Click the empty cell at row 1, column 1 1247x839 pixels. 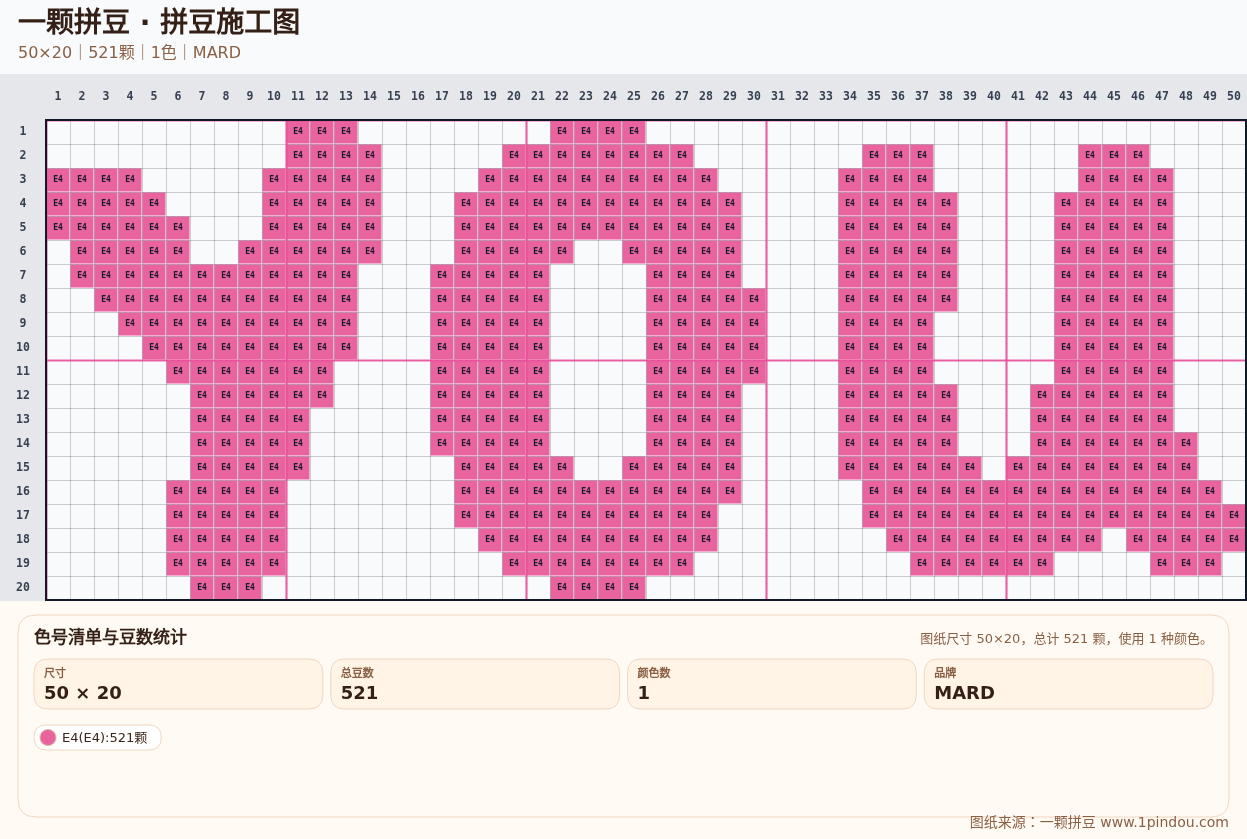point(58,131)
